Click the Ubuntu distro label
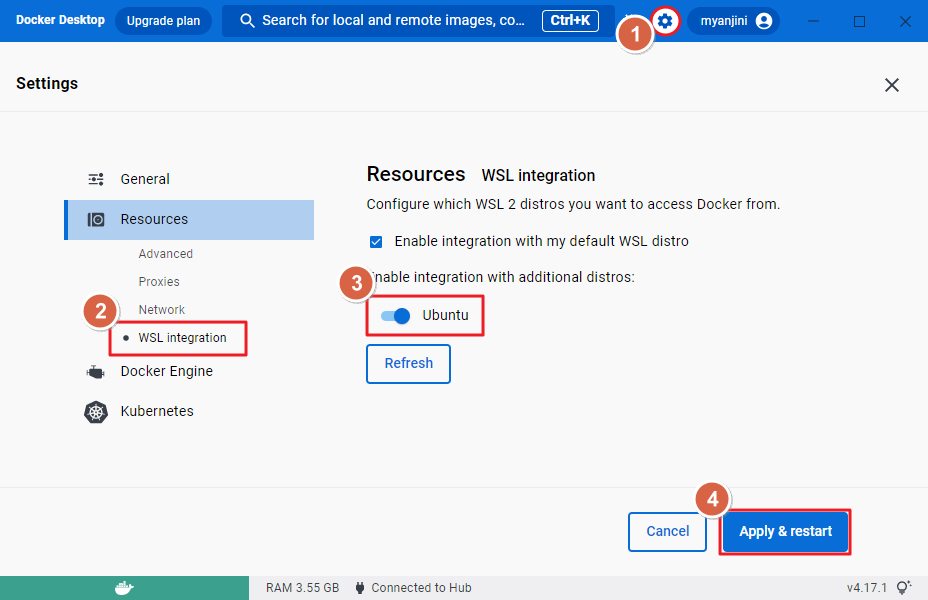This screenshot has width=928, height=600. 446,315
